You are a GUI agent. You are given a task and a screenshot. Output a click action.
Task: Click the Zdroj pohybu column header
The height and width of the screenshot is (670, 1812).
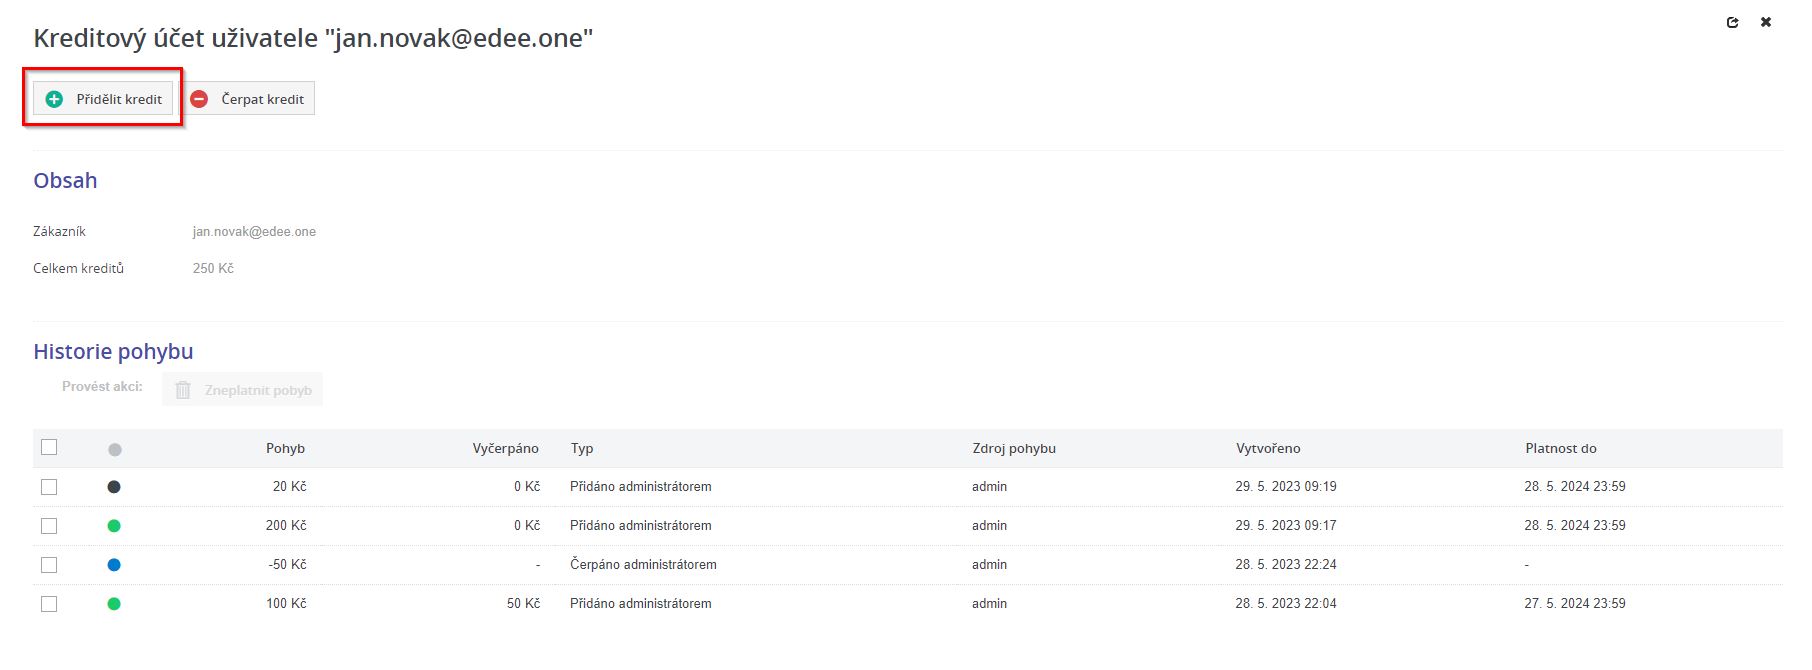pos(1014,449)
